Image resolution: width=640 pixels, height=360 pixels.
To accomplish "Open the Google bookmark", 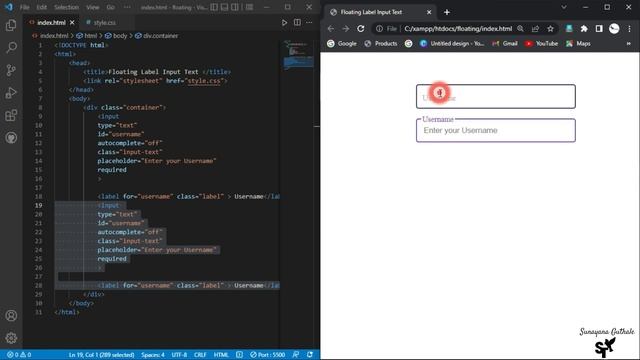I will (x=342, y=43).
